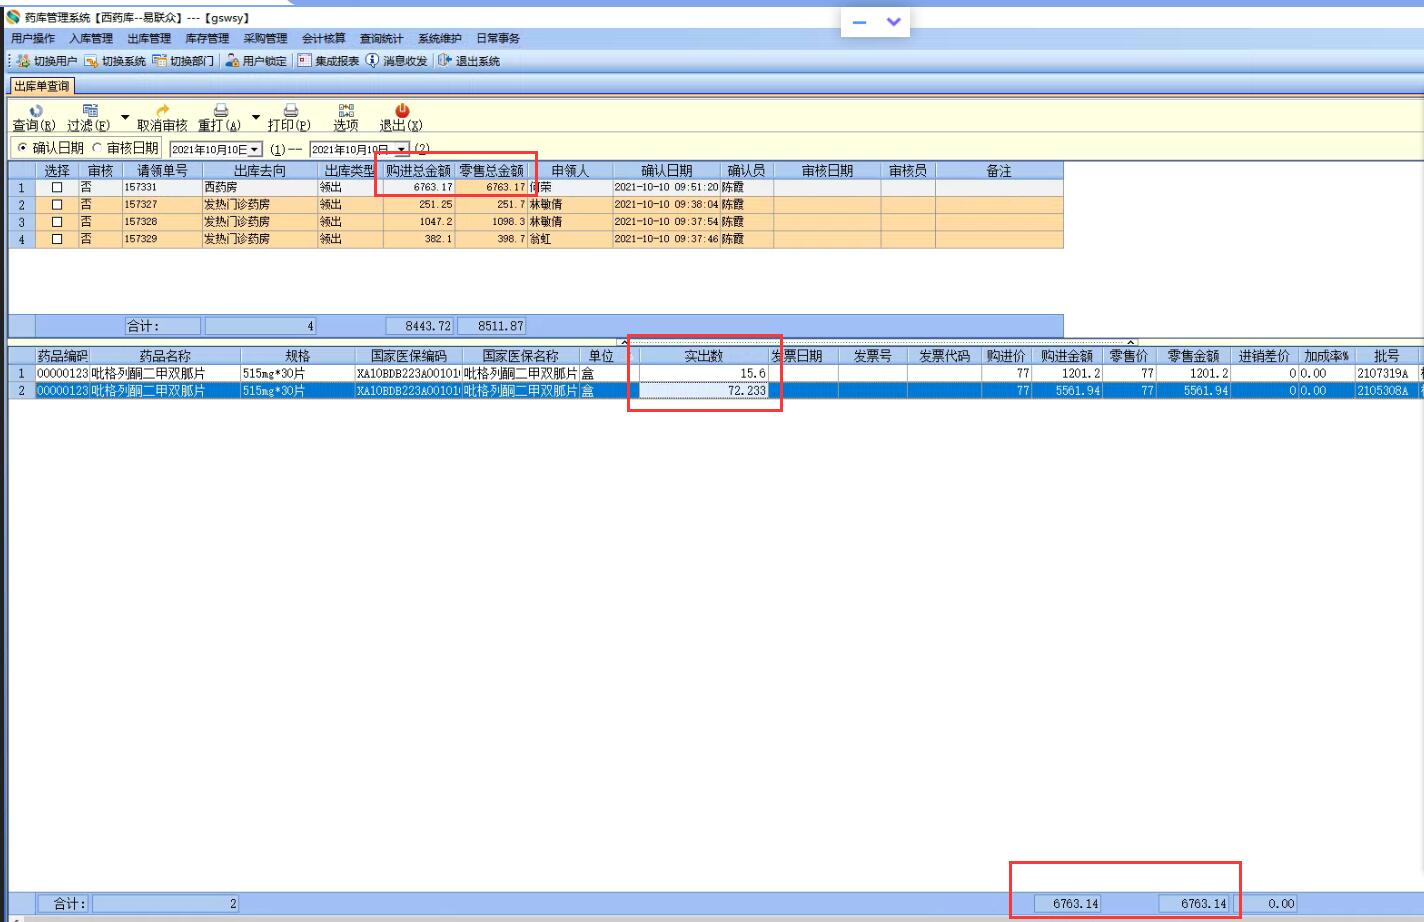Click the 实出数 column header
Image resolution: width=1424 pixels, height=922 pixels.
click(704, 356)
